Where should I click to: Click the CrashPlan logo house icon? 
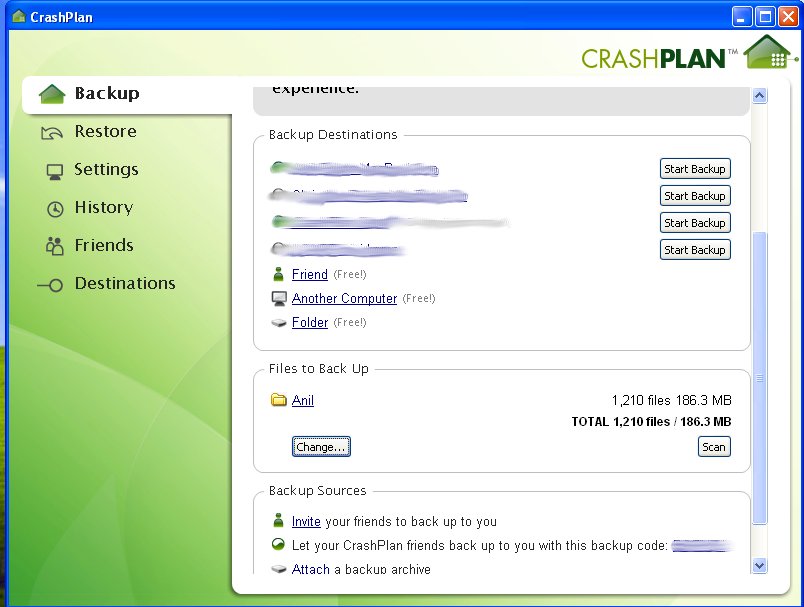pyautogui.click(x=769, y=52)
